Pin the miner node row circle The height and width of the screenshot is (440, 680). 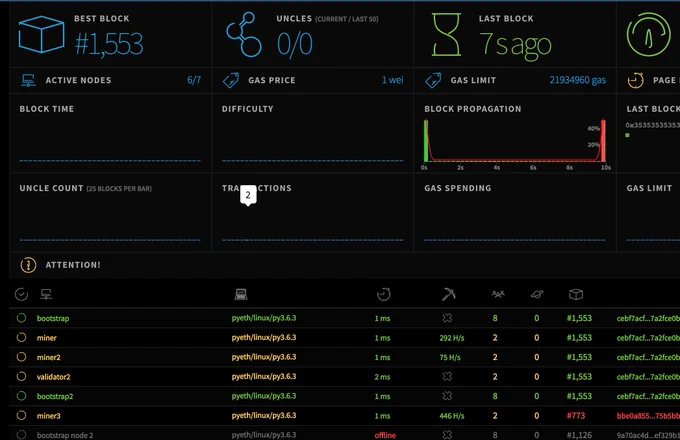(x=21, y=337)
